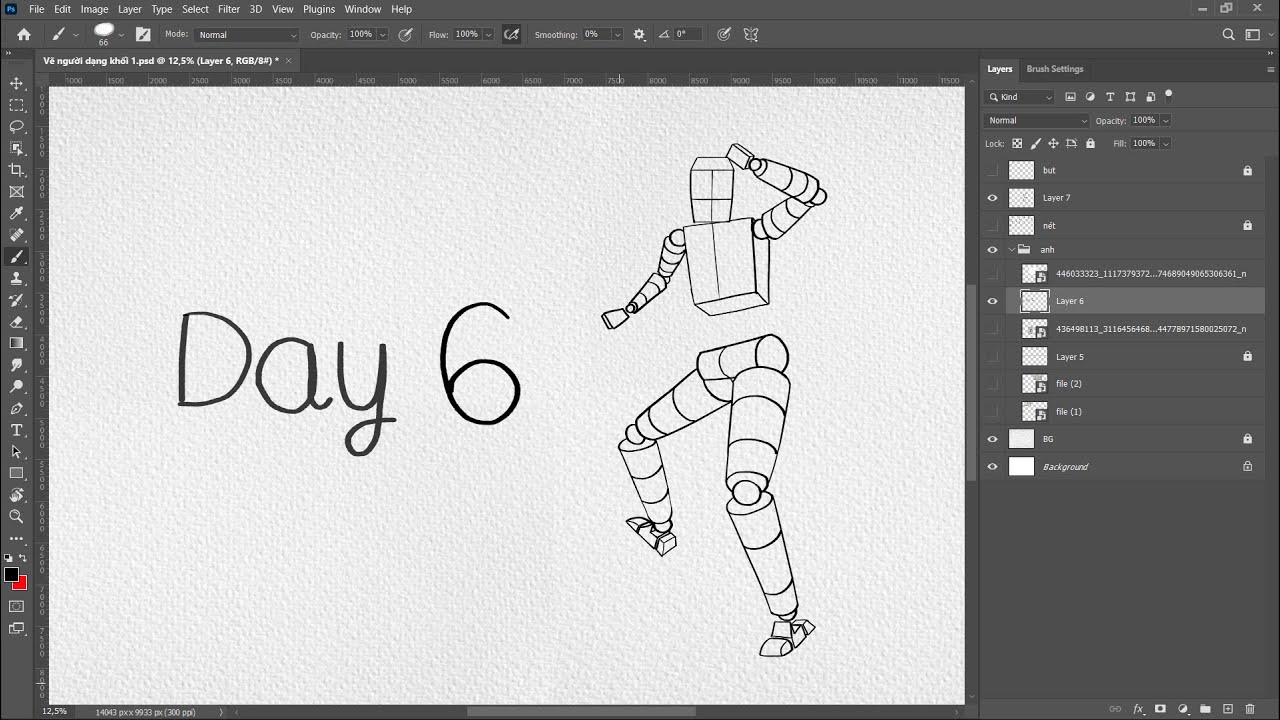Select the Crop tool
The height and width of the screenshot is (720, 1280).
(x=16, y=170)
